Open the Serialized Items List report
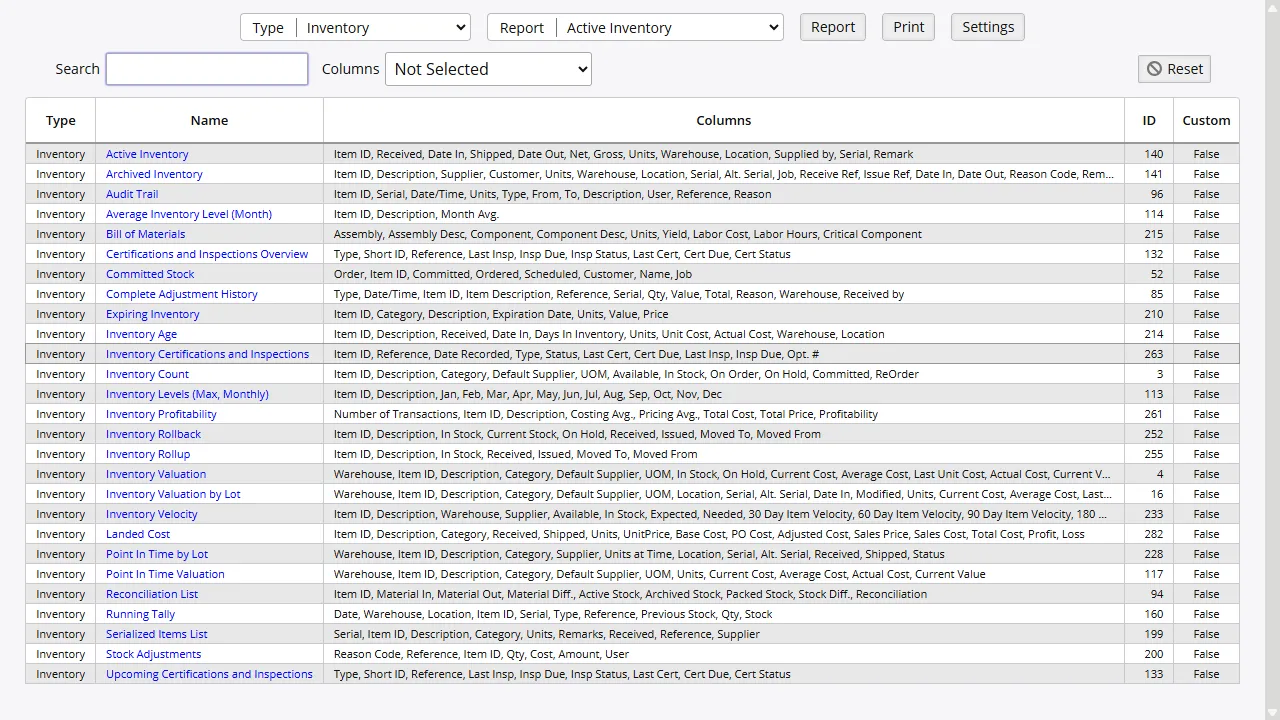1280x720 pixels. click(x=156, y=634)
